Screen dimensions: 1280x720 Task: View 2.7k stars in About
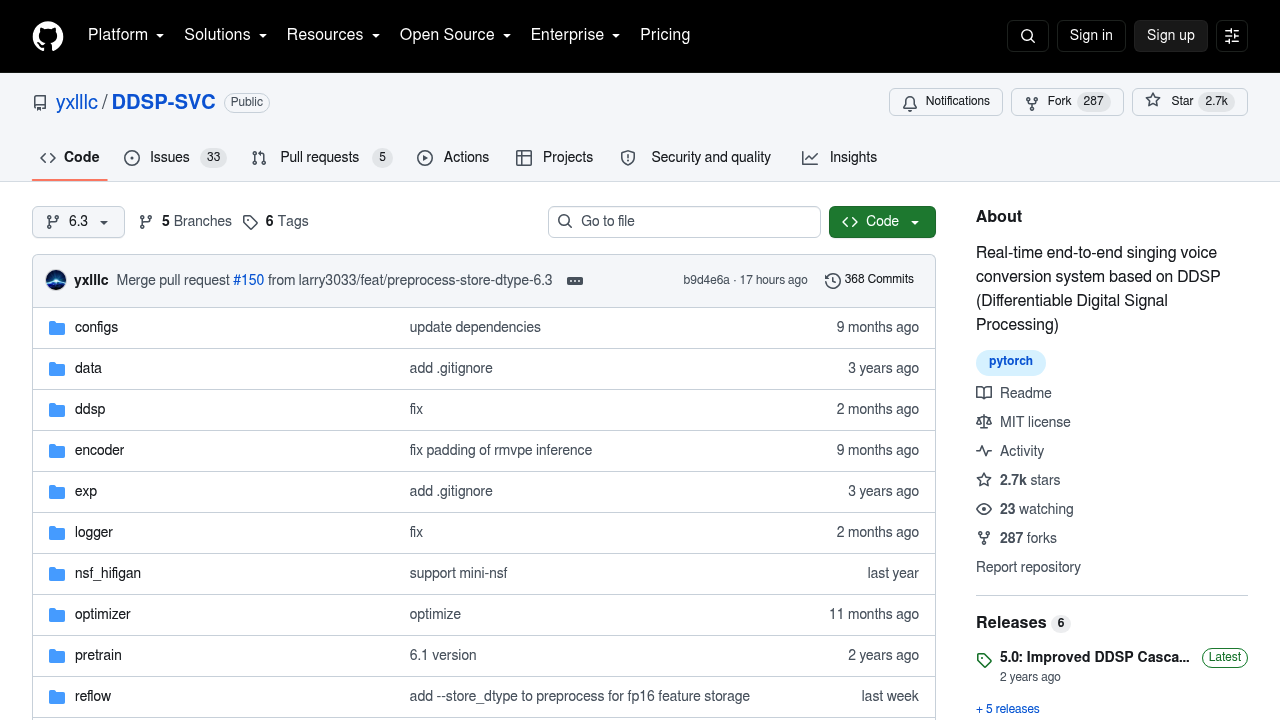(1018, 480)
